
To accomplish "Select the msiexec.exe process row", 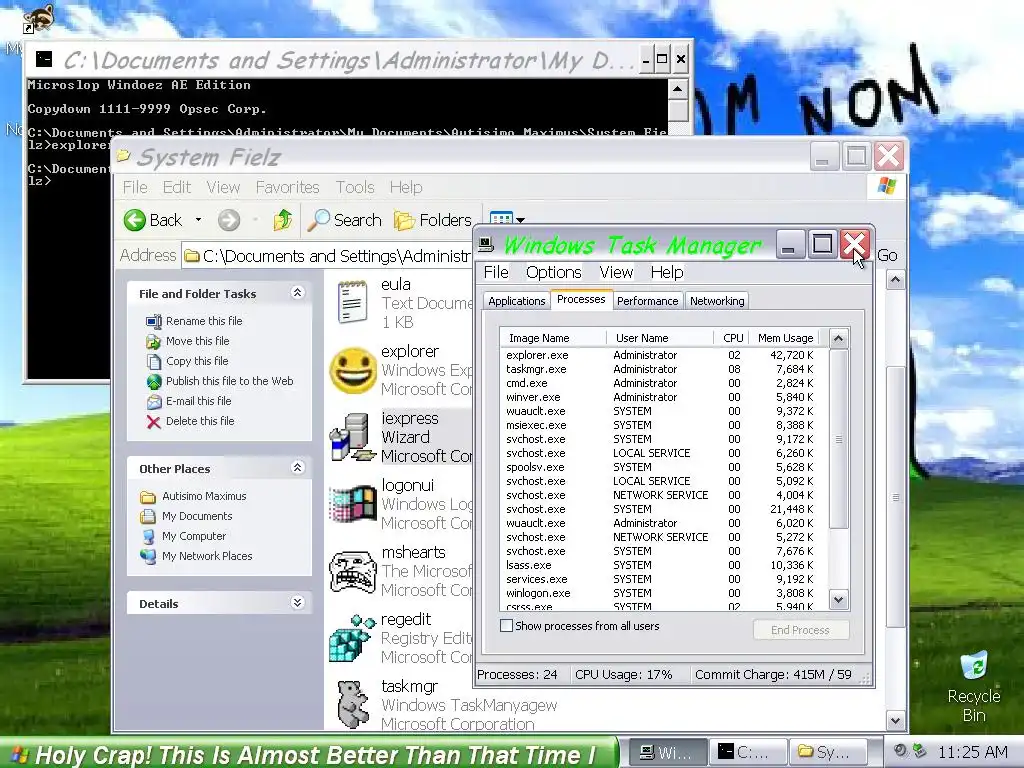I will pyautogui.click(x=664, y=425).
